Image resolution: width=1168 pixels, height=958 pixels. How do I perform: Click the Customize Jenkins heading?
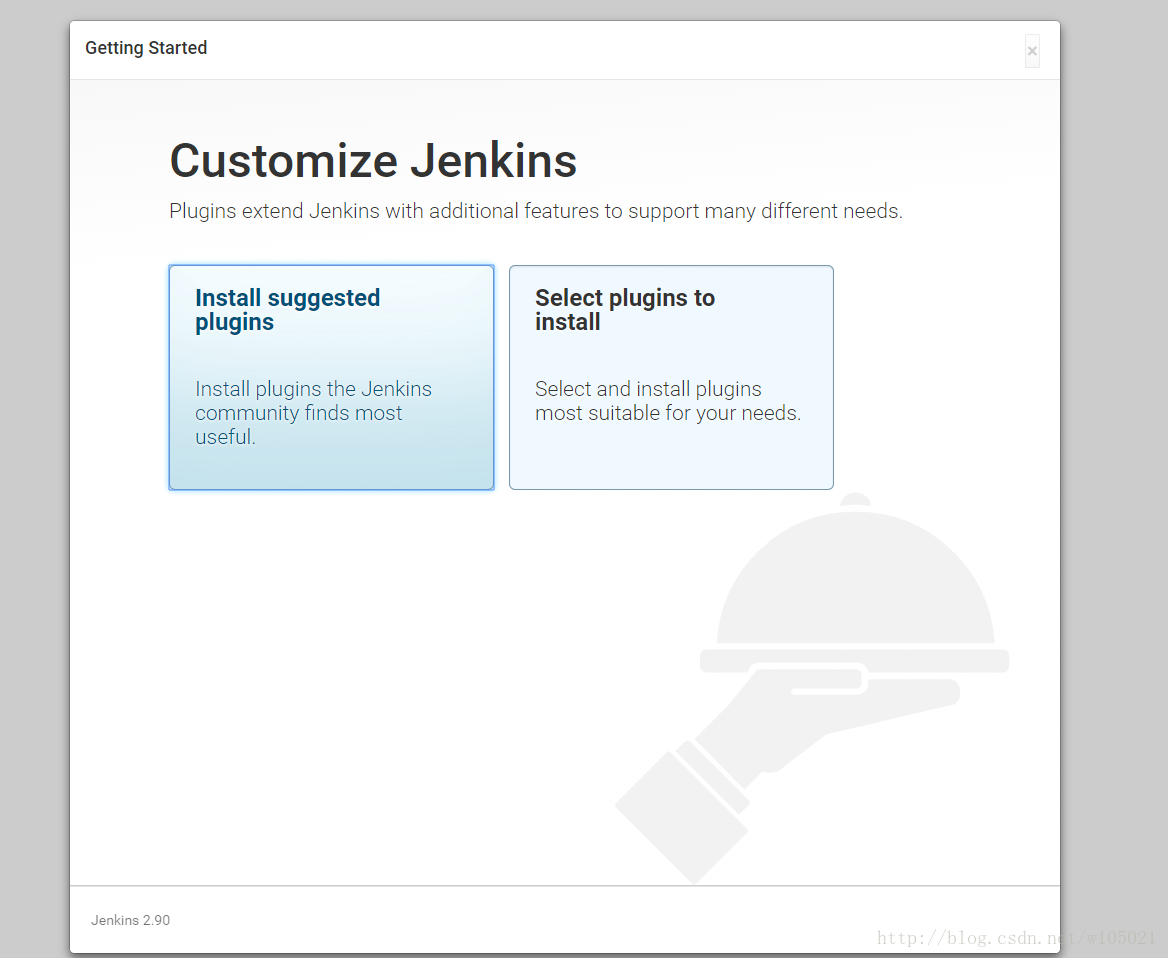point(373,161)
